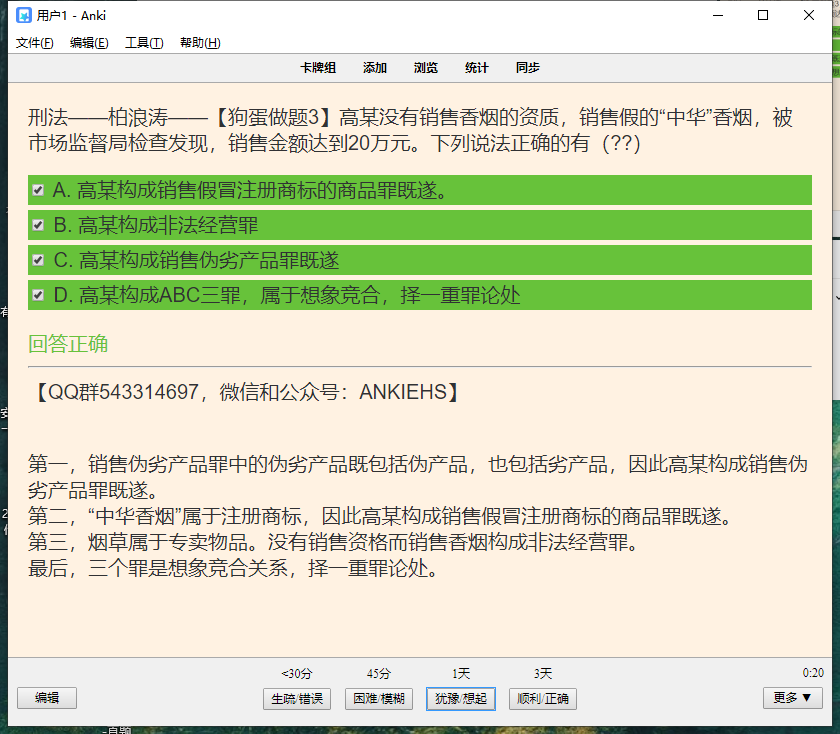Toggle checkbox for option B 非法经营罪
Image resolution: width=840 pixels, height=734 pixels.
pos(38,225)
